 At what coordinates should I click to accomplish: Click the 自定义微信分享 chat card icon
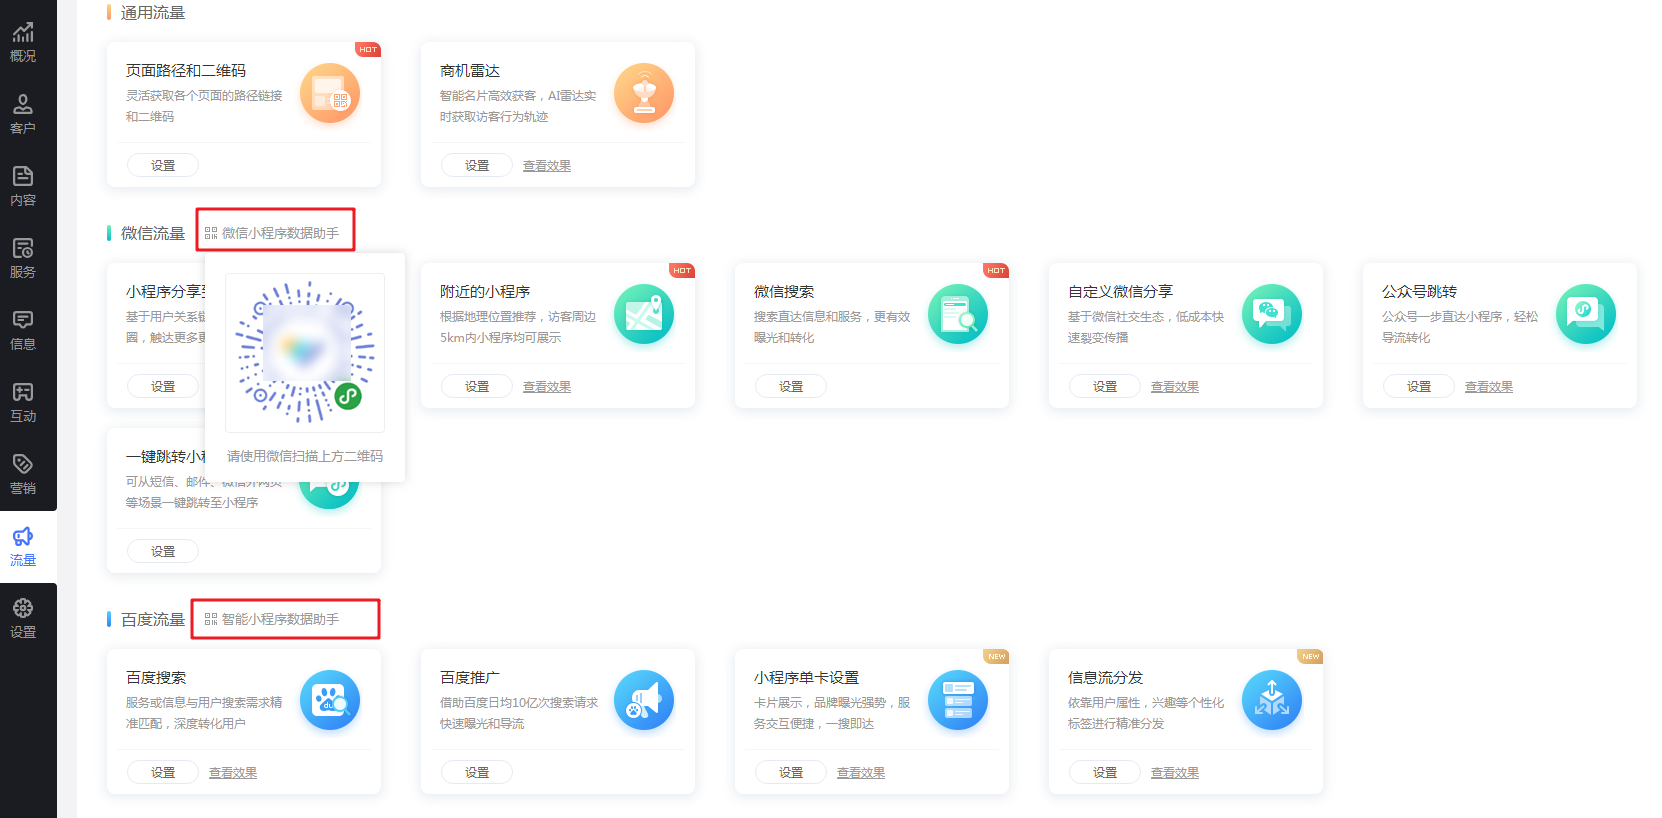click(x=1272, y=314)
